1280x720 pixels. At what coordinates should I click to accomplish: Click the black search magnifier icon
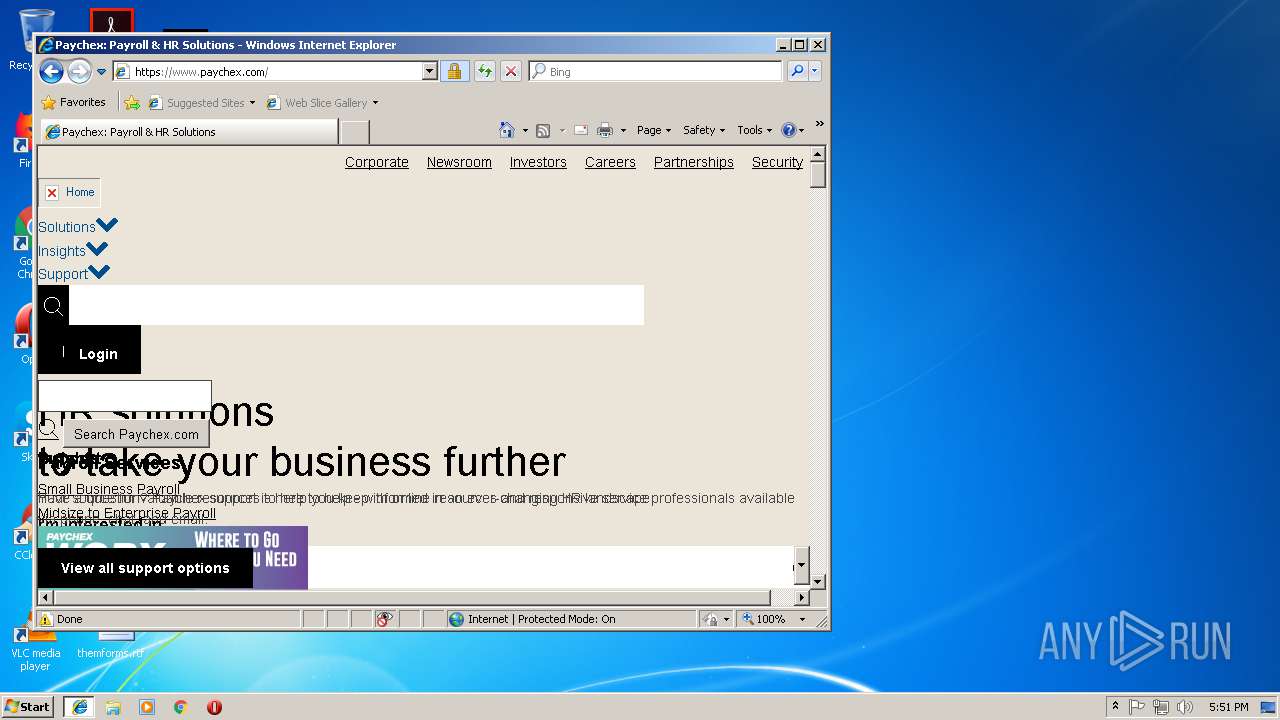click(x=53, y=306)
